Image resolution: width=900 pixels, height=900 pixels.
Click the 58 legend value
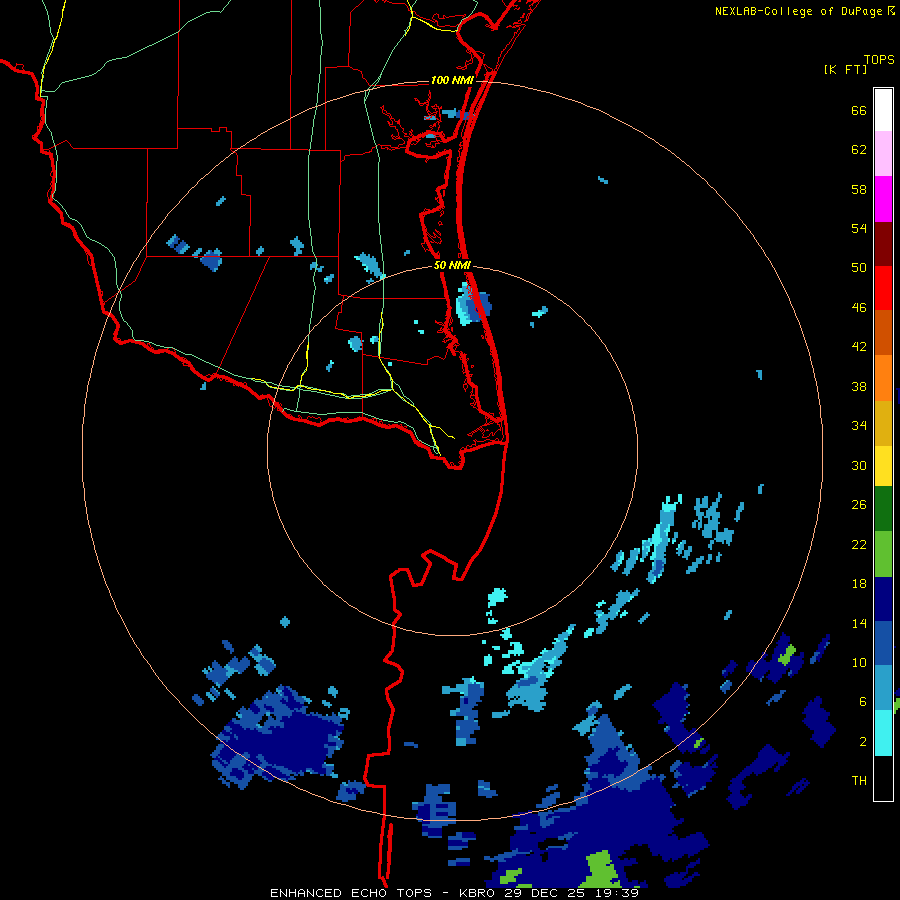coord(859,189)
